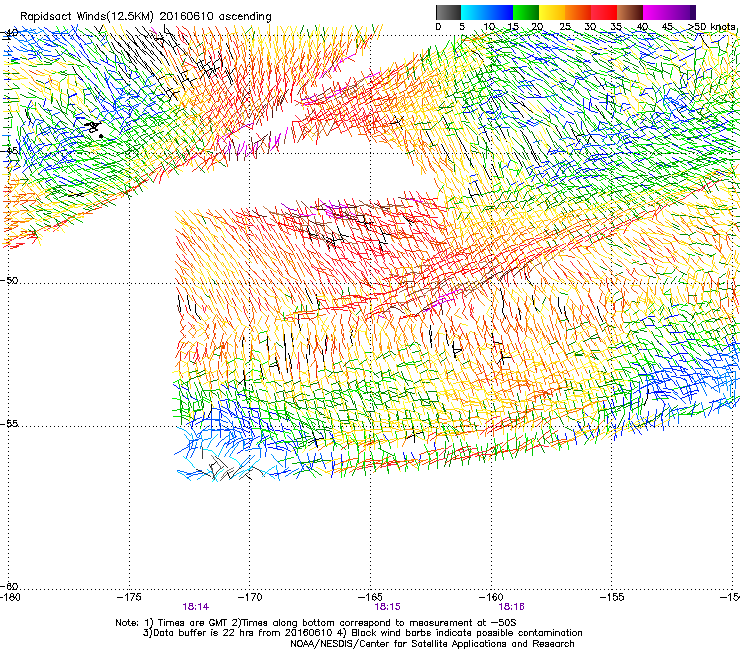Screen dimensions: 740x650
Task: Click the -45 latitude axis label
Action: click(9, 151)
